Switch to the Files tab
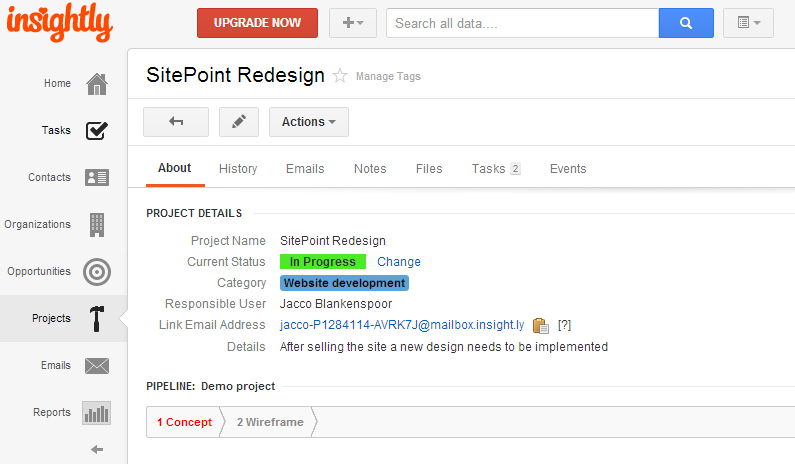Screen dimensions: 795x464 429,169
